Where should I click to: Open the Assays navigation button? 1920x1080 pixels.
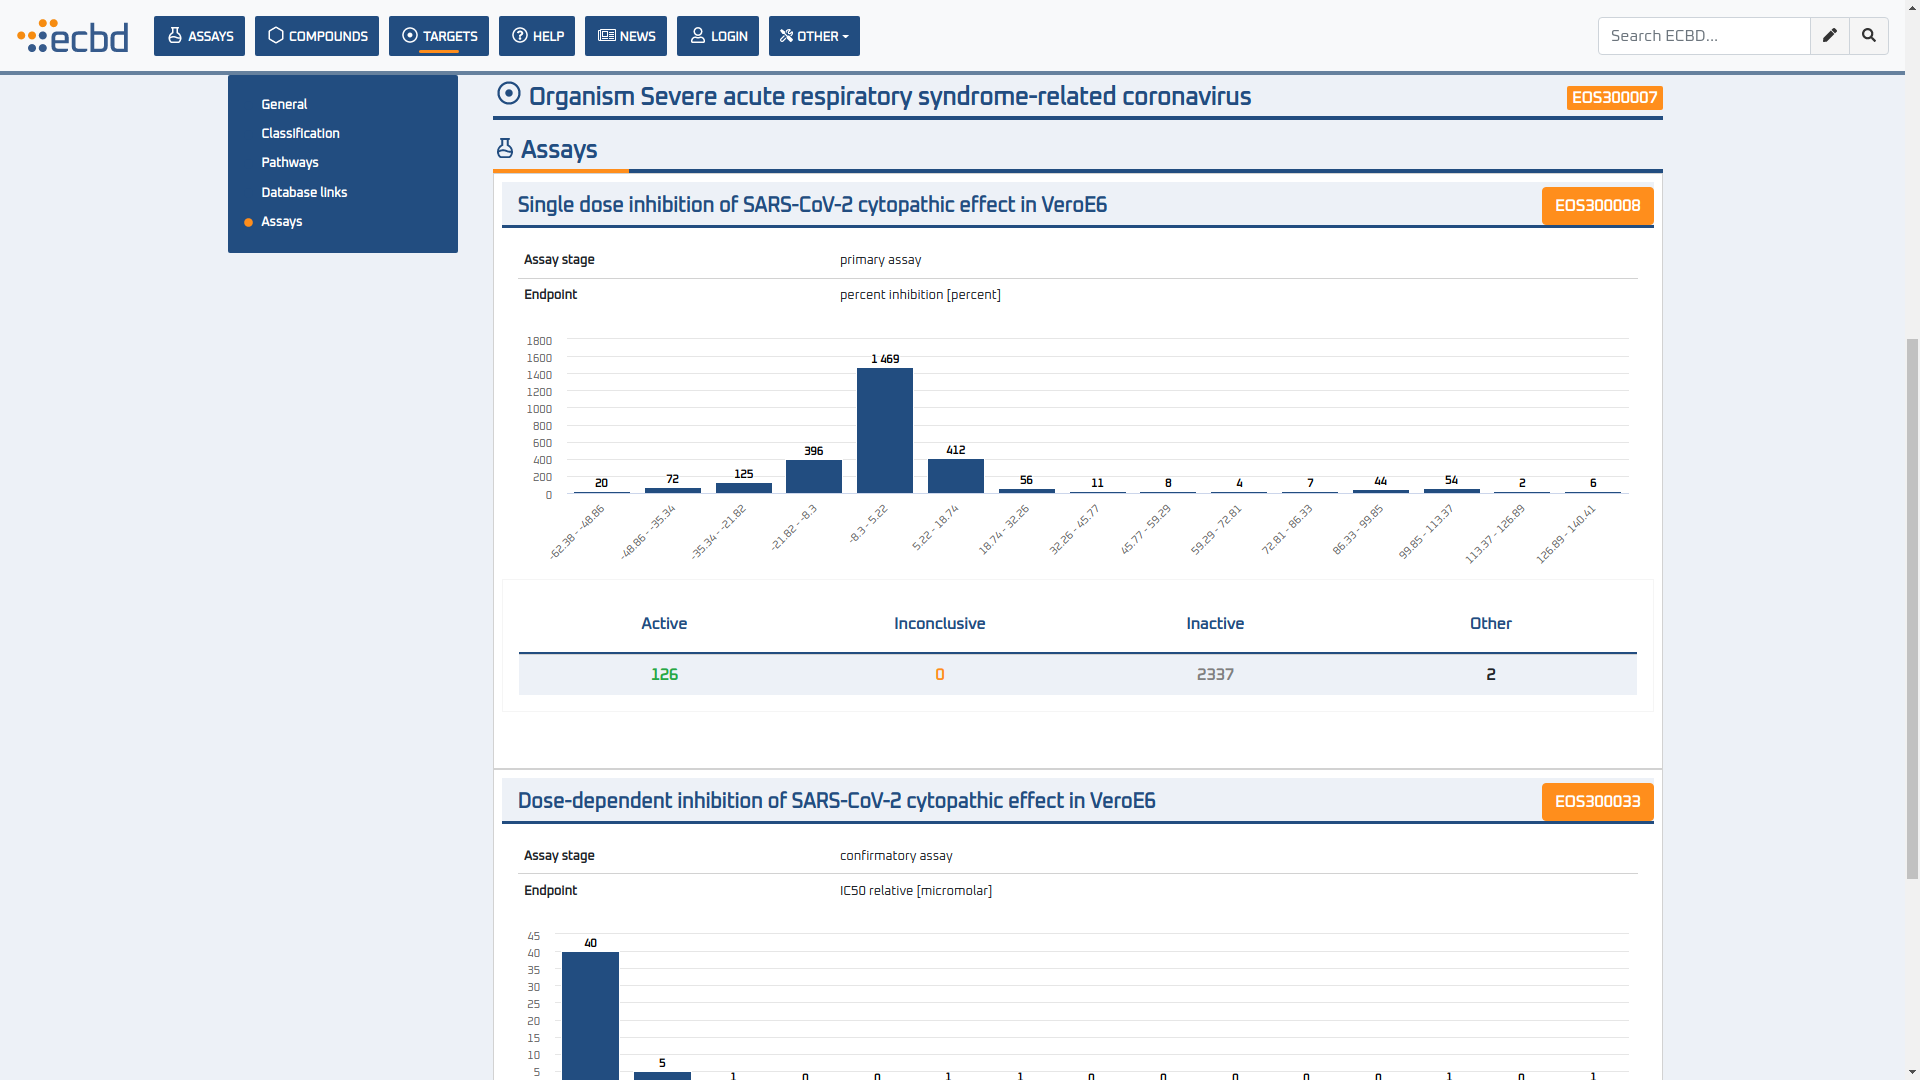click(x=199, y=36)
